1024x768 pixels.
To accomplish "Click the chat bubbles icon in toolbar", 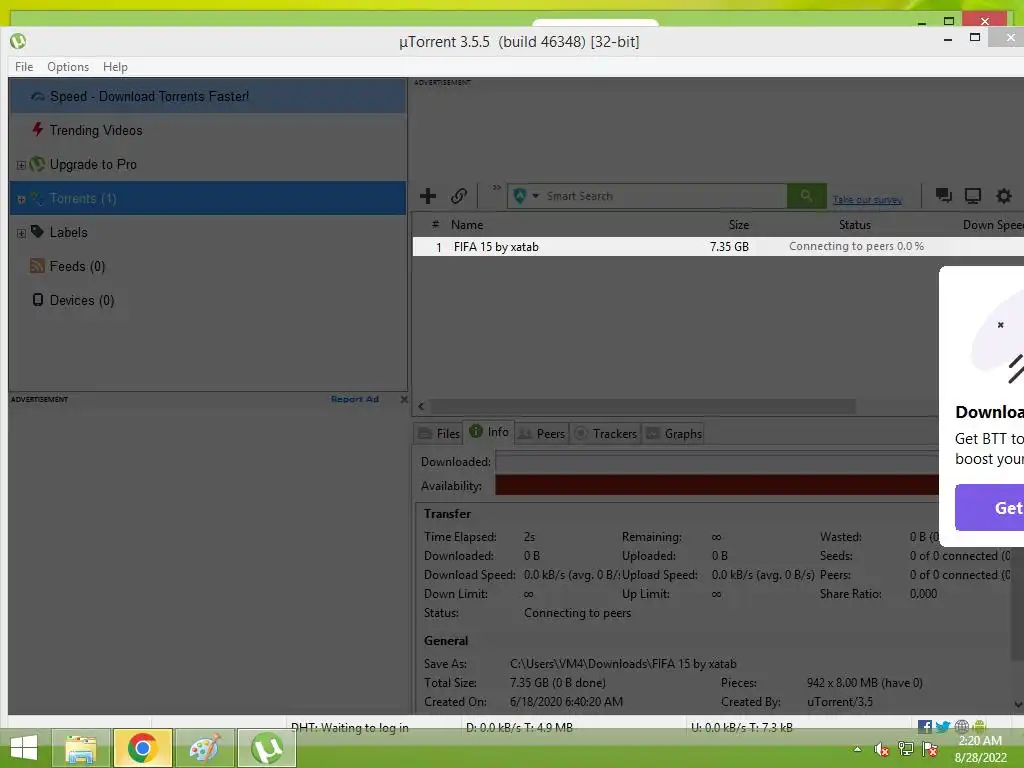I will [943, 195].
